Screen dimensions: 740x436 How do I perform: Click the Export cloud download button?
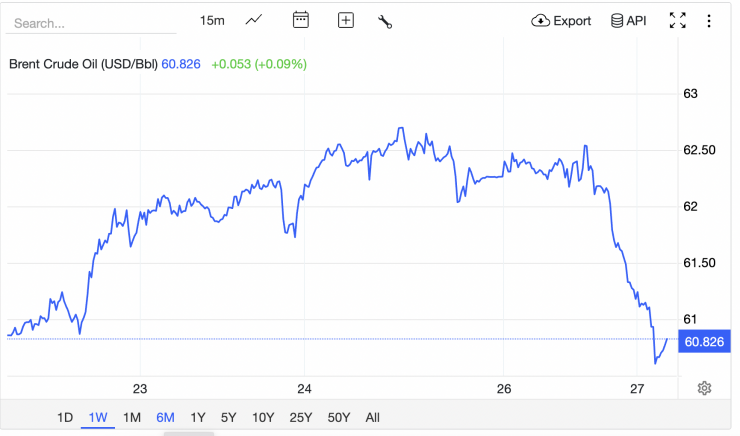(561, 20)
